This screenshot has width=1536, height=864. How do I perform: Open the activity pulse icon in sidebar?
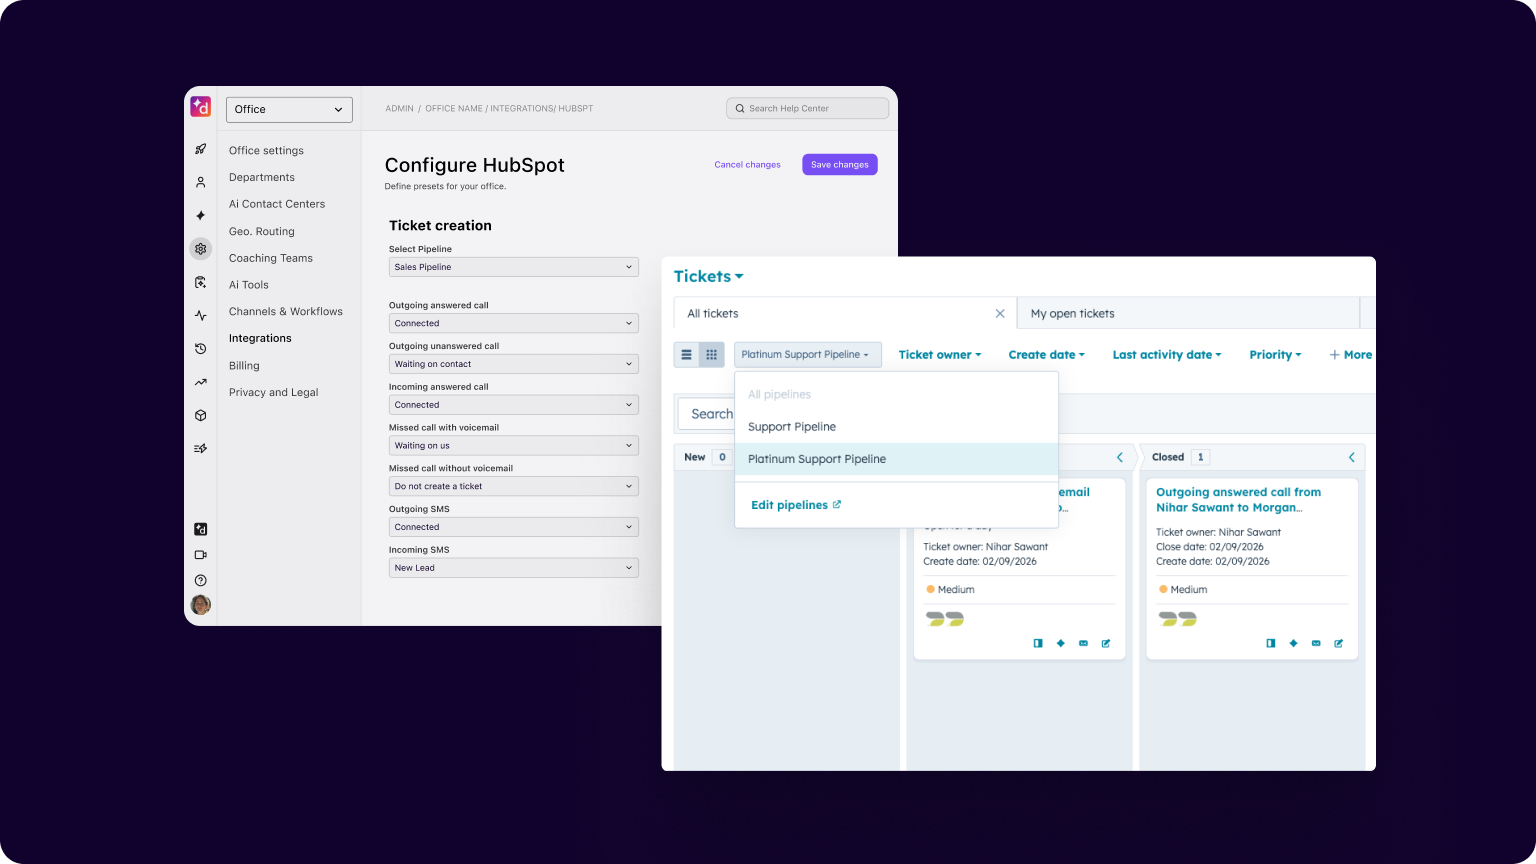click(200, 315)
